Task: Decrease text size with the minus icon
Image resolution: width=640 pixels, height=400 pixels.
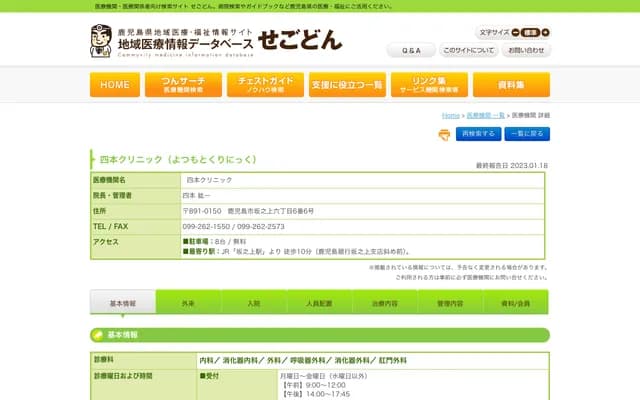Action: tap(516, 33)
